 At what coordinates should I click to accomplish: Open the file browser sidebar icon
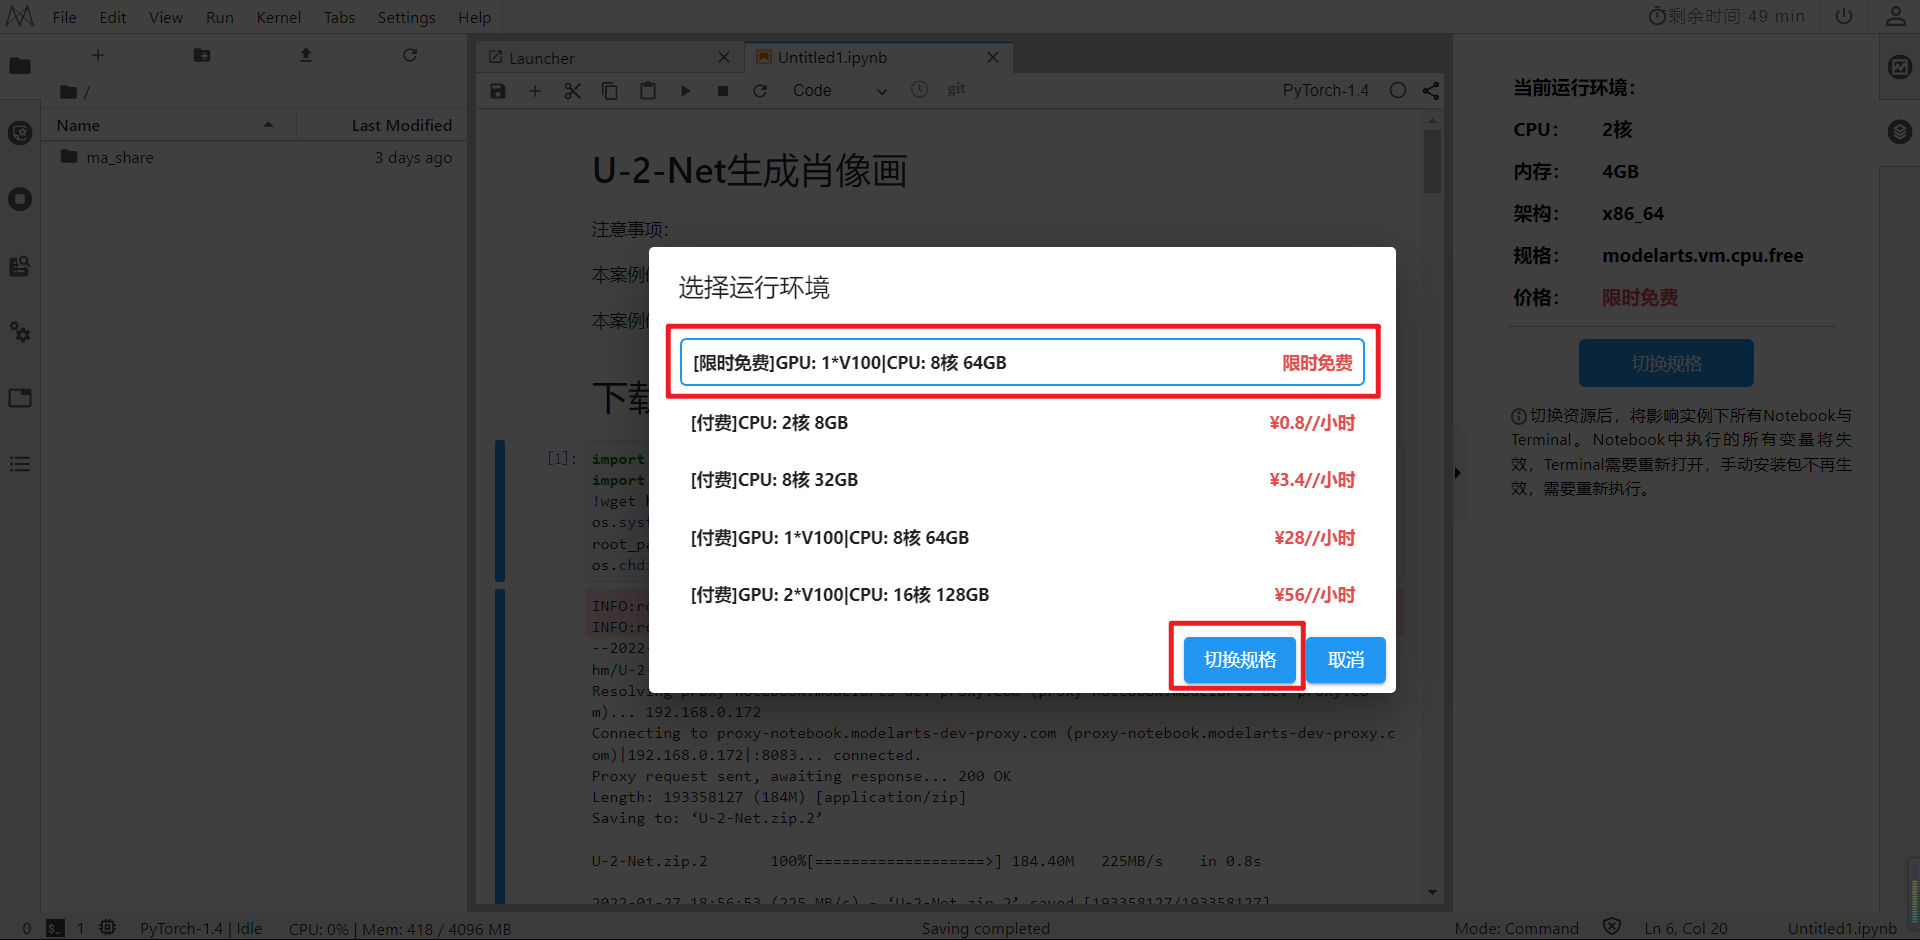click(x=20, y=66)
